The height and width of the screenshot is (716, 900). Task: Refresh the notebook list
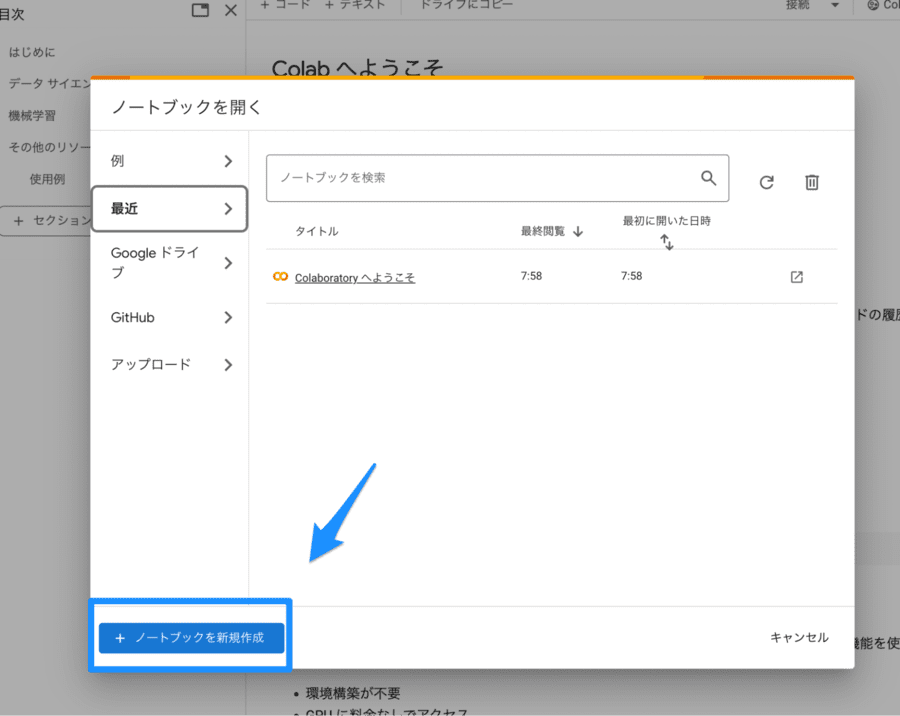[x=766, y=183]
